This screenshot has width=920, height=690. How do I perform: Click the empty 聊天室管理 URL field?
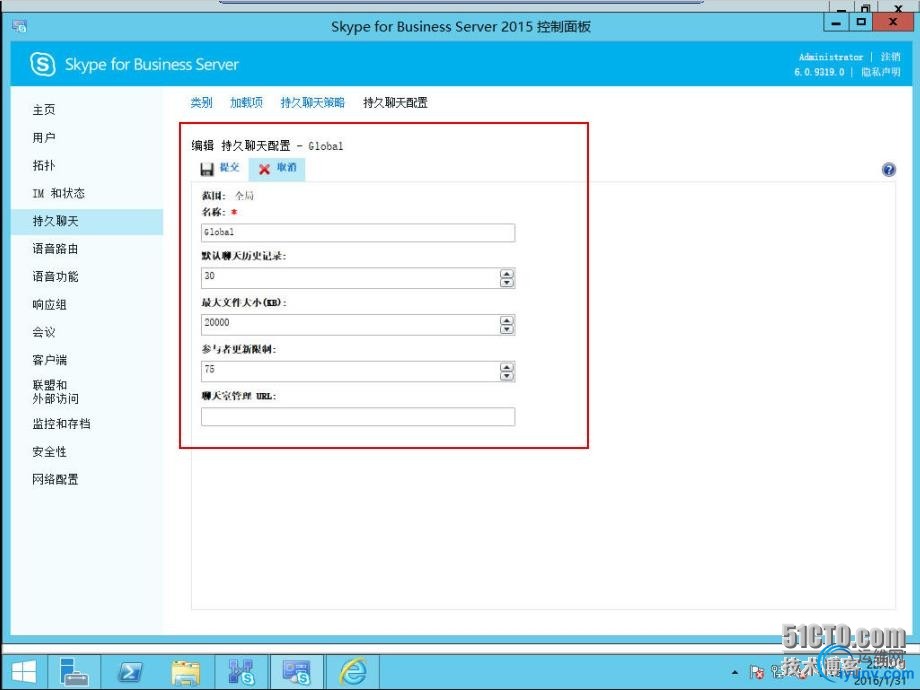point(358,417)
